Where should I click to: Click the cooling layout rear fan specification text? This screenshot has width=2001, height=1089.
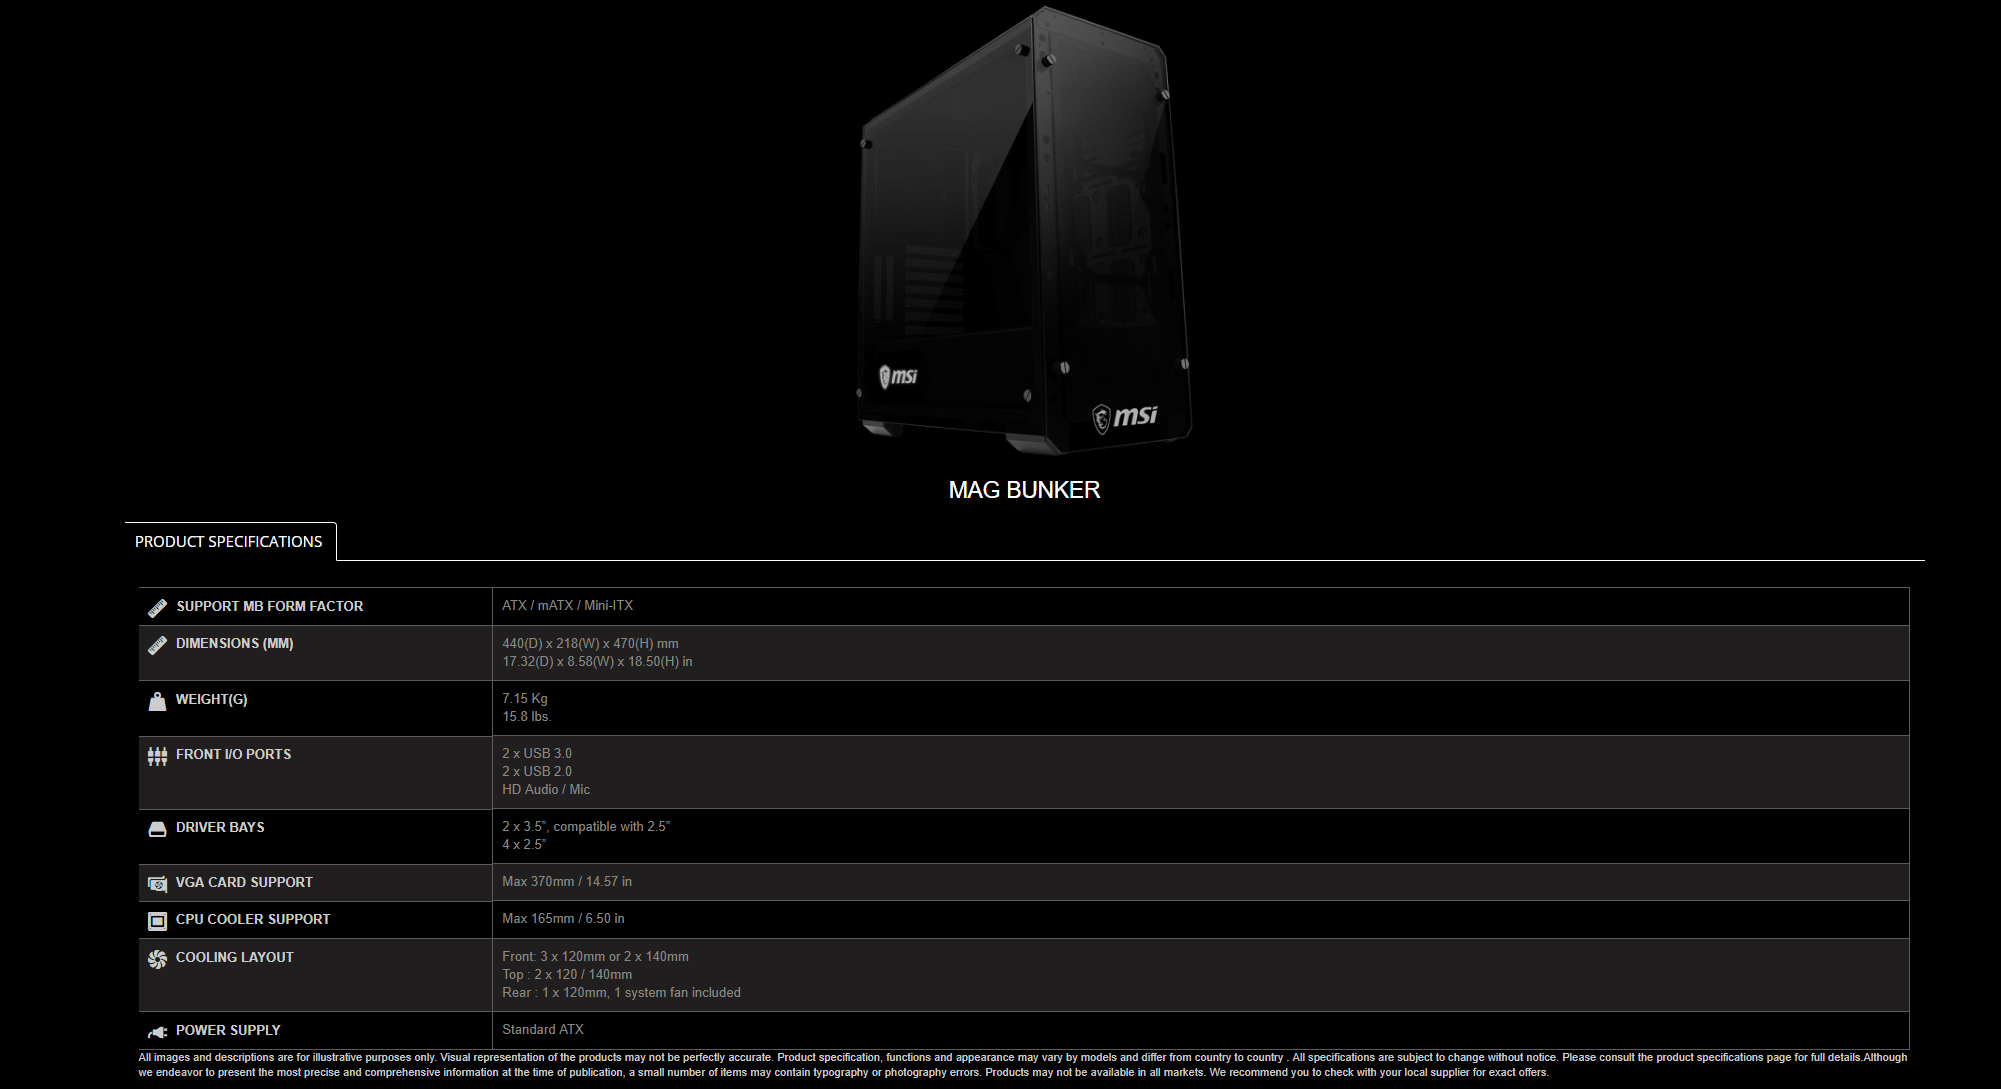pos(621,992)
